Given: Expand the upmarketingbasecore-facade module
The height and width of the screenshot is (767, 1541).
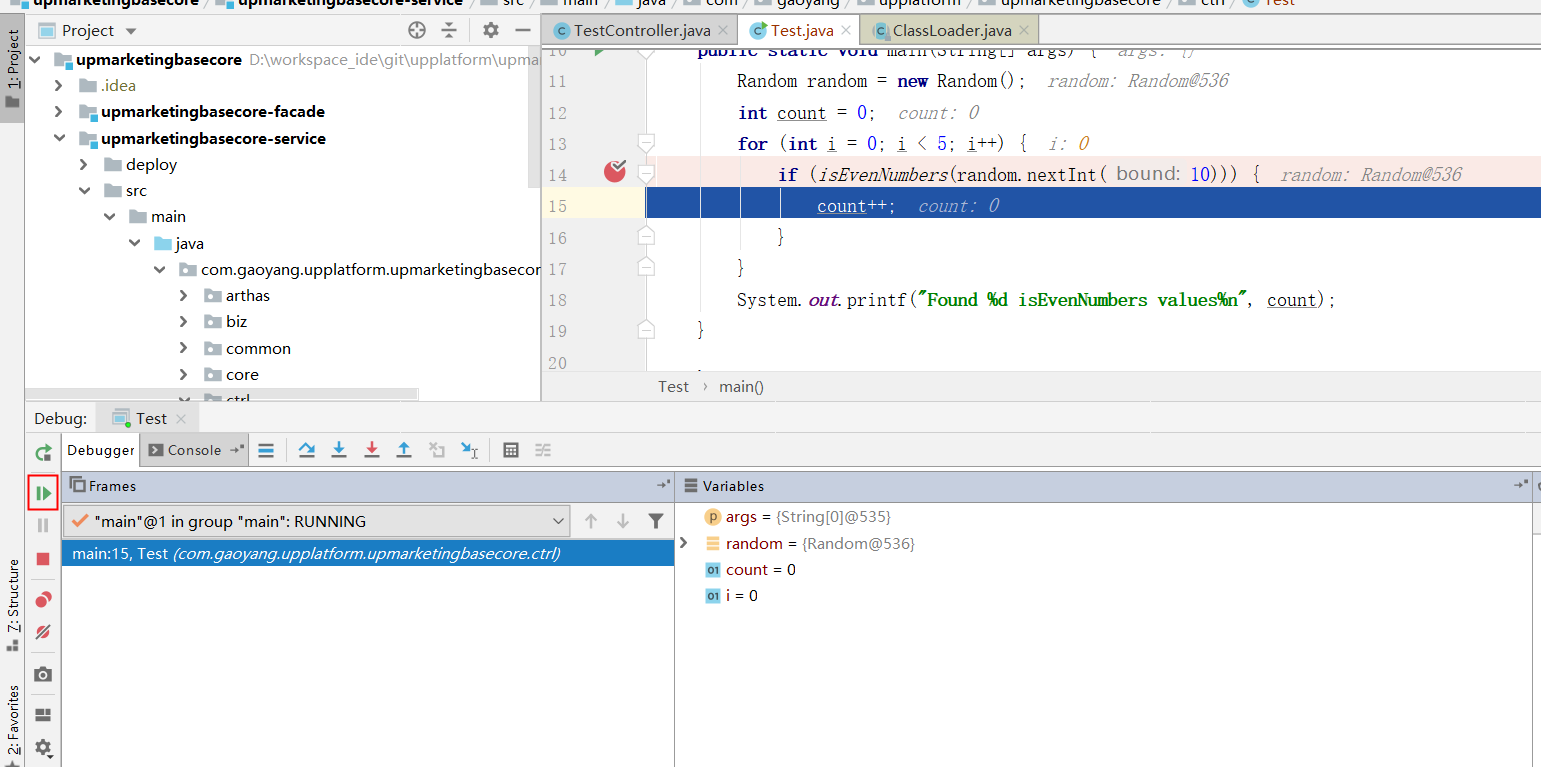Looking at the screenshot, I should point(59,111).
